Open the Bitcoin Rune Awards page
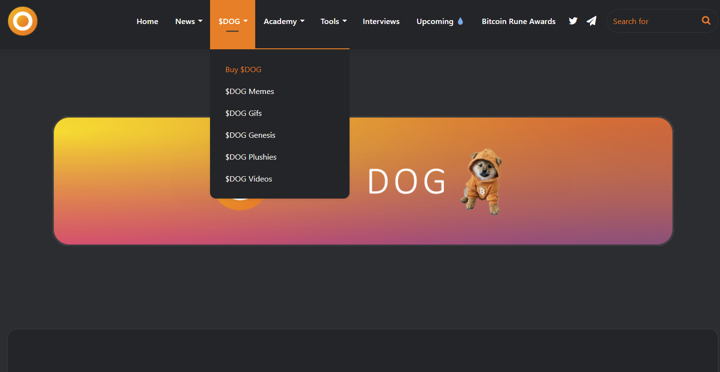This screenshot has width=720, height=372. (518, 22)
